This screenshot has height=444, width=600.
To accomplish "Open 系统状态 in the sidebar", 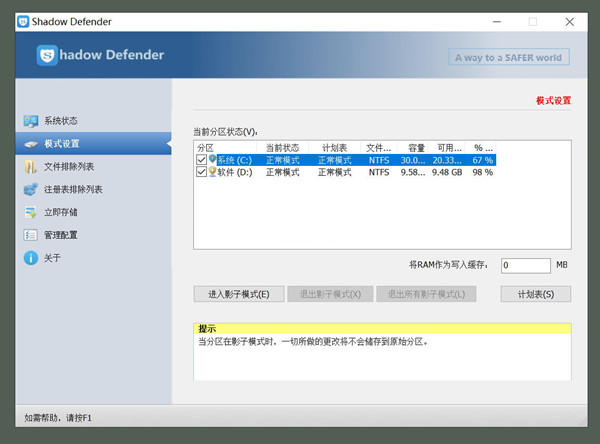I will [x=61, y=121].
